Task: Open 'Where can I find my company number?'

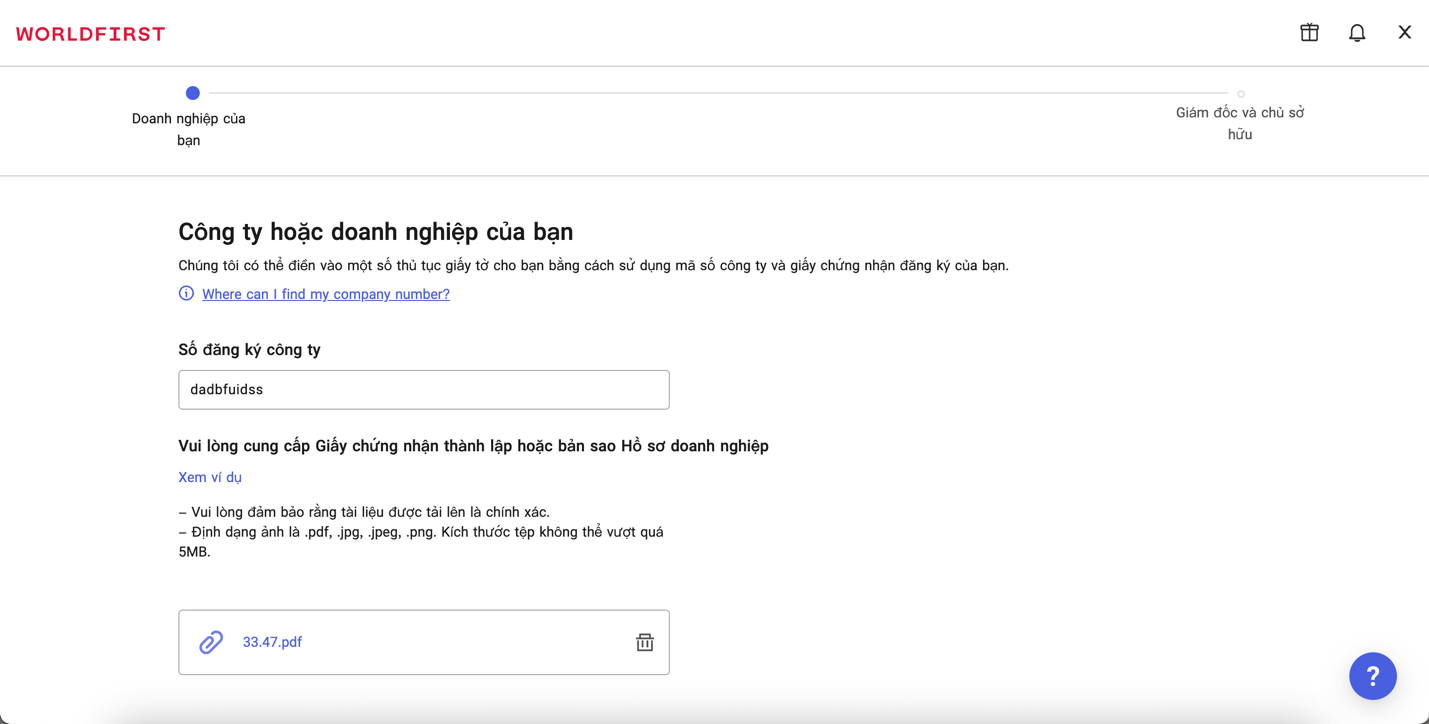Action: tap(326, 294)
